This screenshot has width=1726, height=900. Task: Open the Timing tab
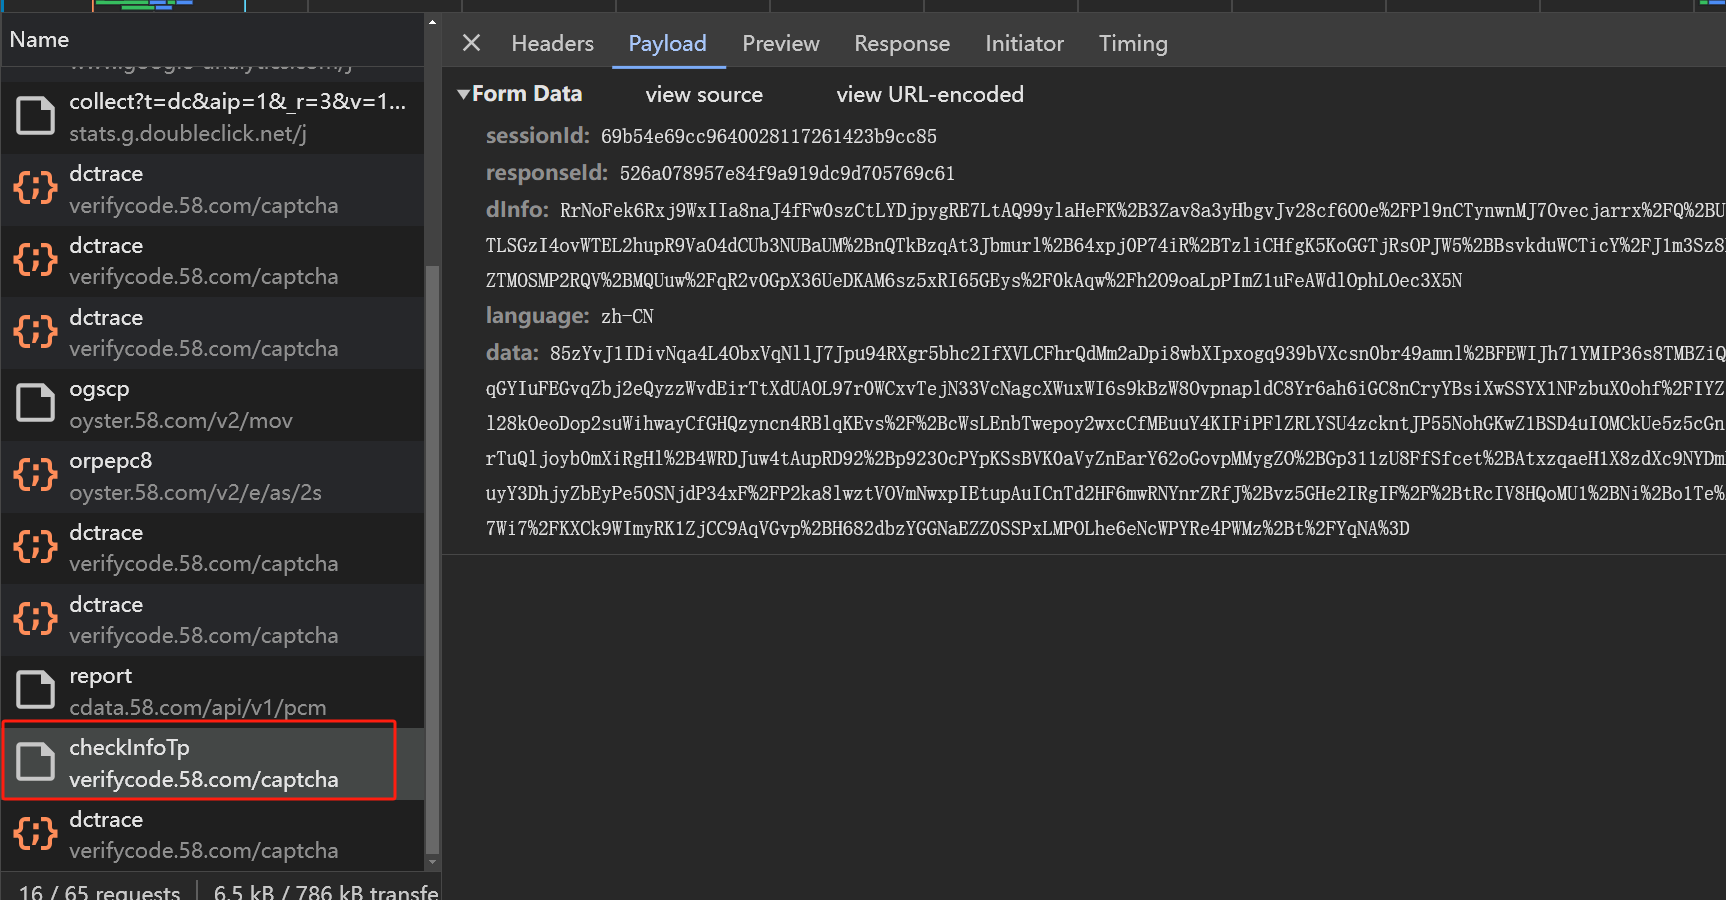tap(1132, 43)
